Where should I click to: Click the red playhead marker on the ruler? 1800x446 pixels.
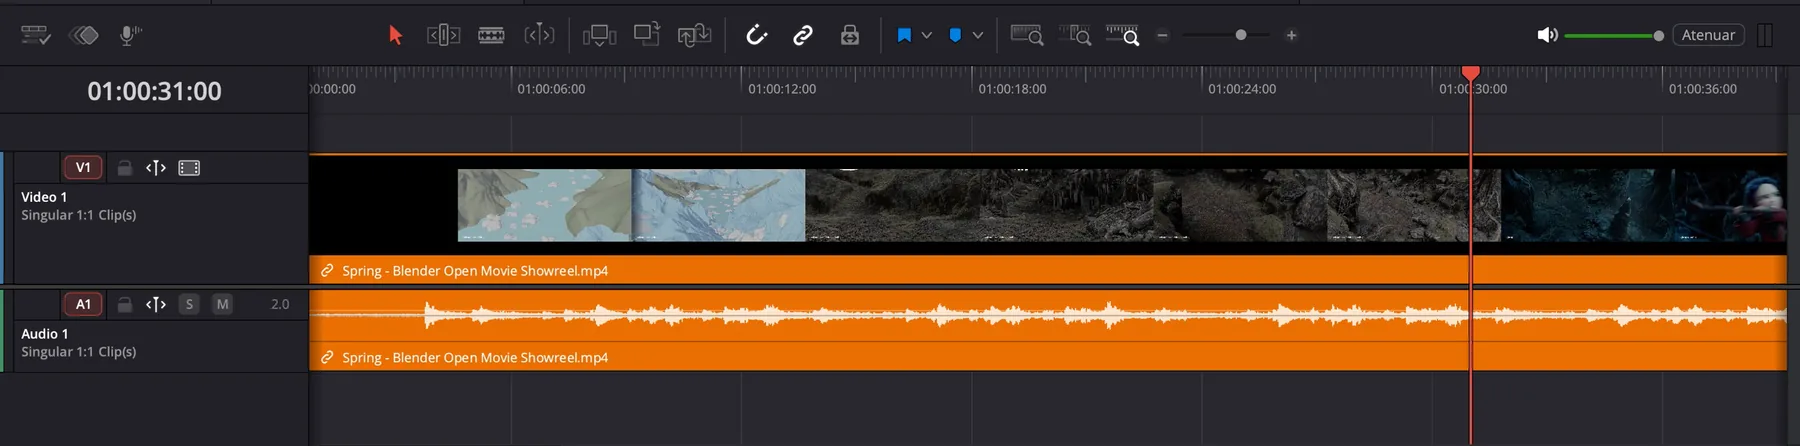[1470, 73]
